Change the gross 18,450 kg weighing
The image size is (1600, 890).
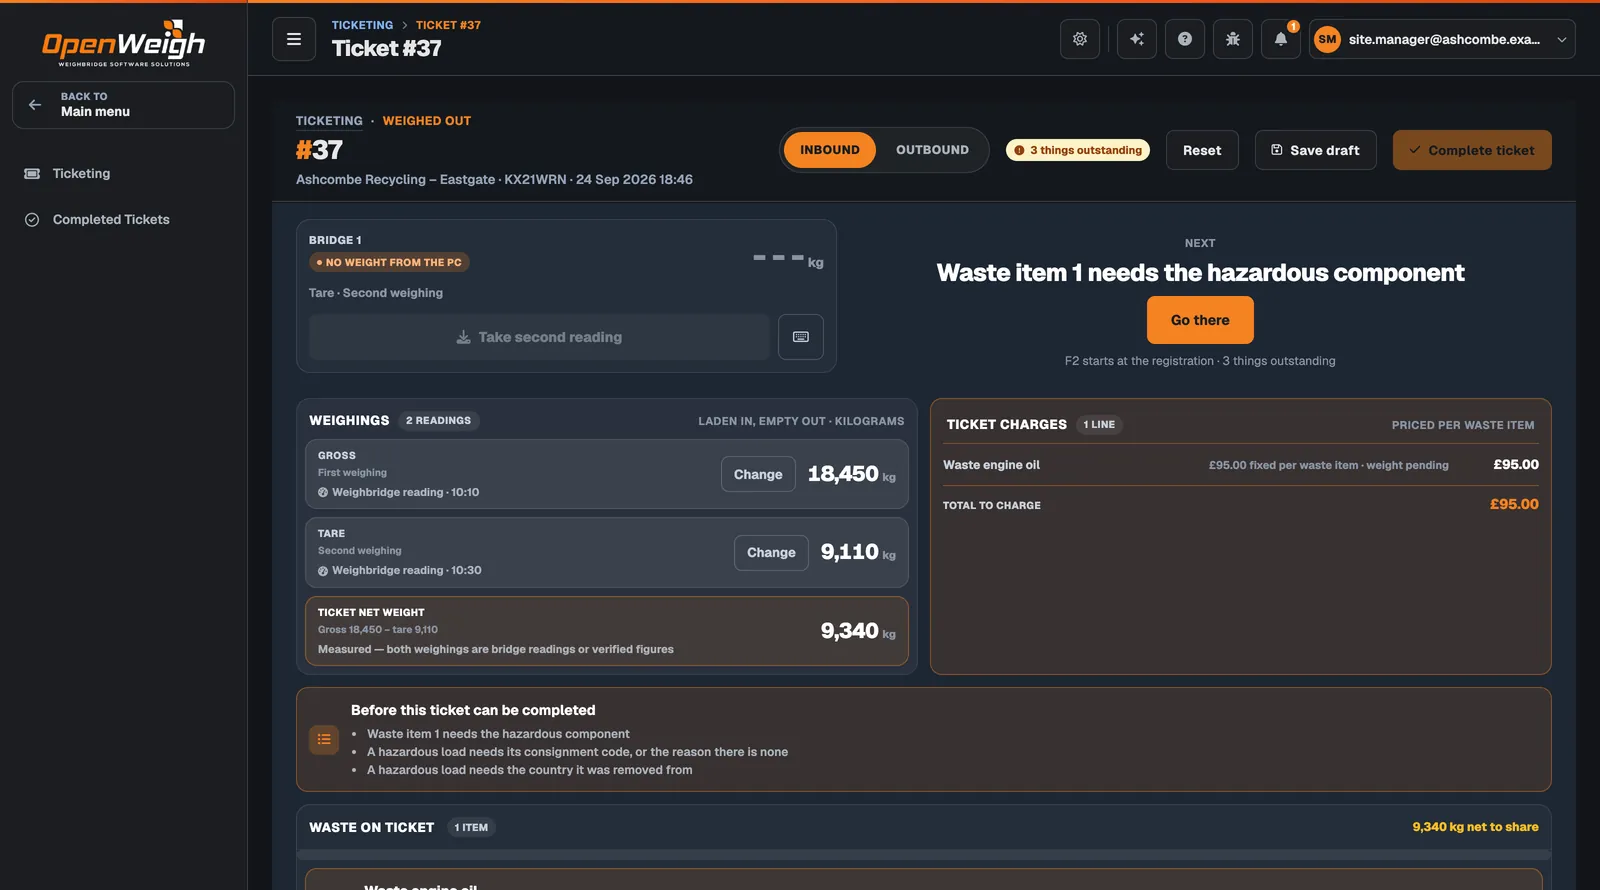tap(758, 474)
